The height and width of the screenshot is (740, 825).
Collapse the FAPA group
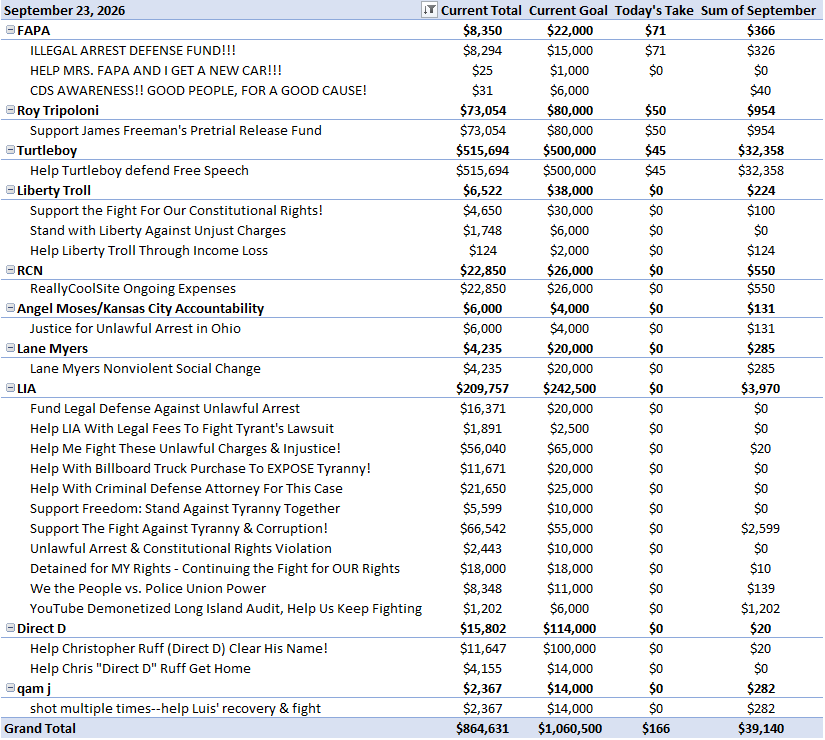tap(10, 30)
